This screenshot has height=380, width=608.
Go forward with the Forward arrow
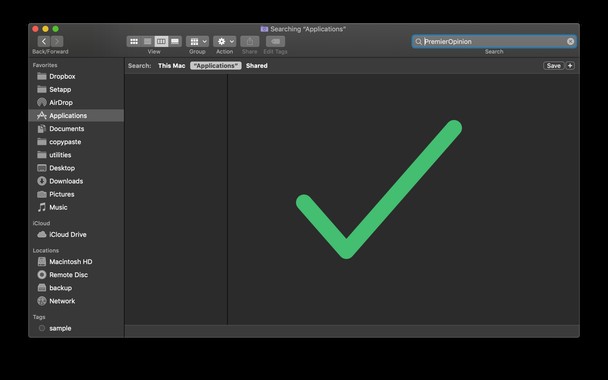pos(57,41)
